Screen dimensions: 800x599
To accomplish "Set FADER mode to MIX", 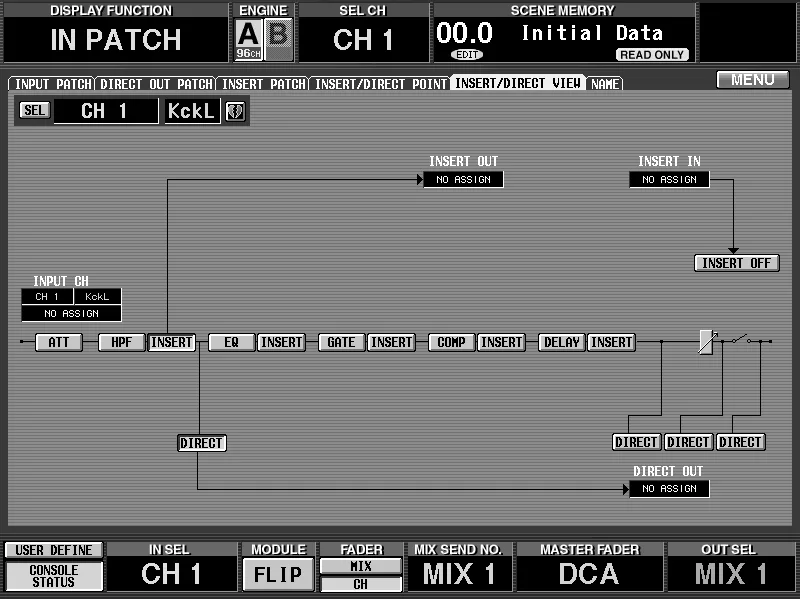I will pos(361,566).
